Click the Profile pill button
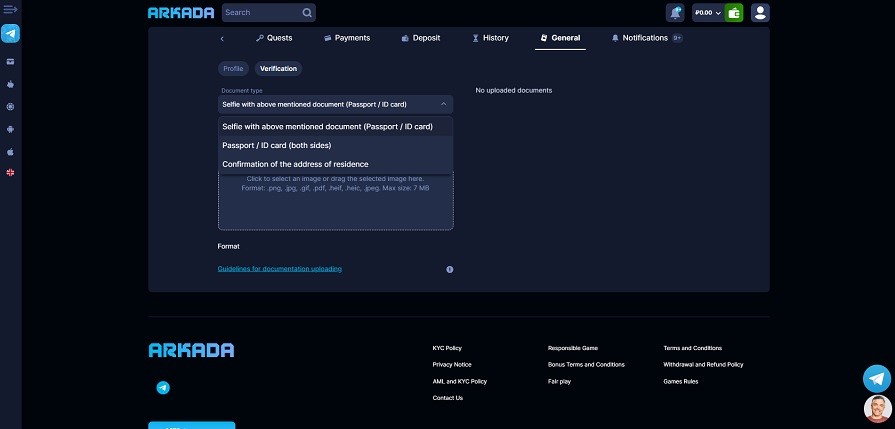Viewport: 895px width, 429px height. pos(233,69)
